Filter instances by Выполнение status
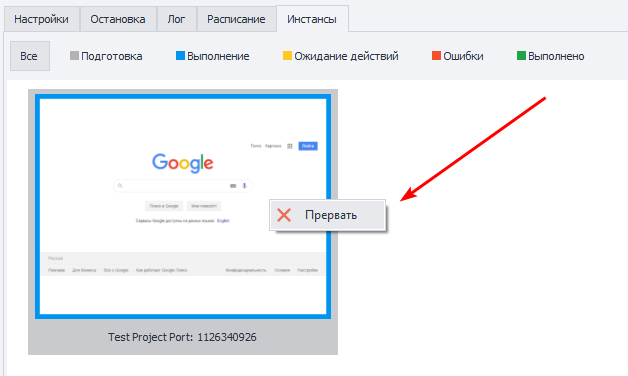628x376 pixels. click(x=213, y=56)
